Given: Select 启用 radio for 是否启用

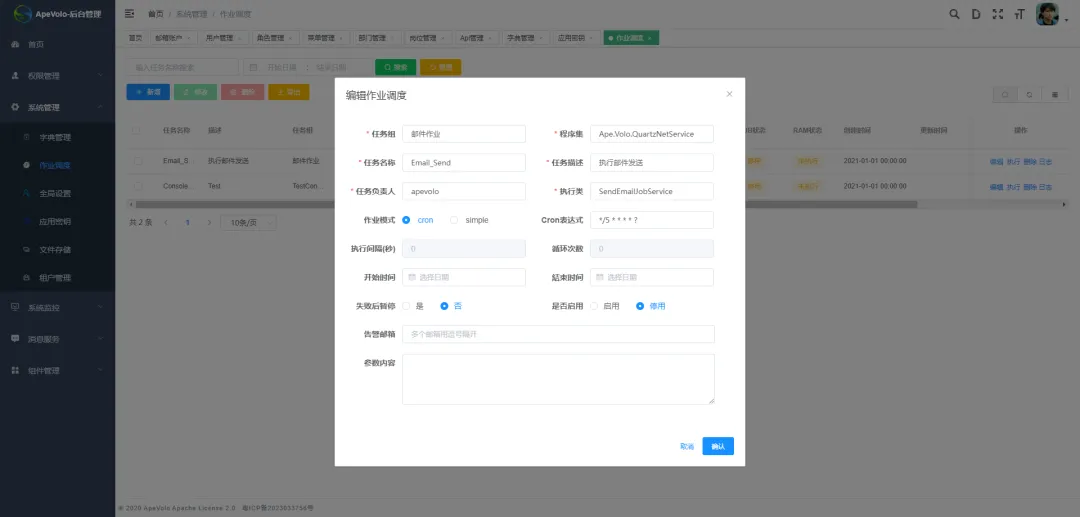Looking at the screenshot, I should 594,306.
